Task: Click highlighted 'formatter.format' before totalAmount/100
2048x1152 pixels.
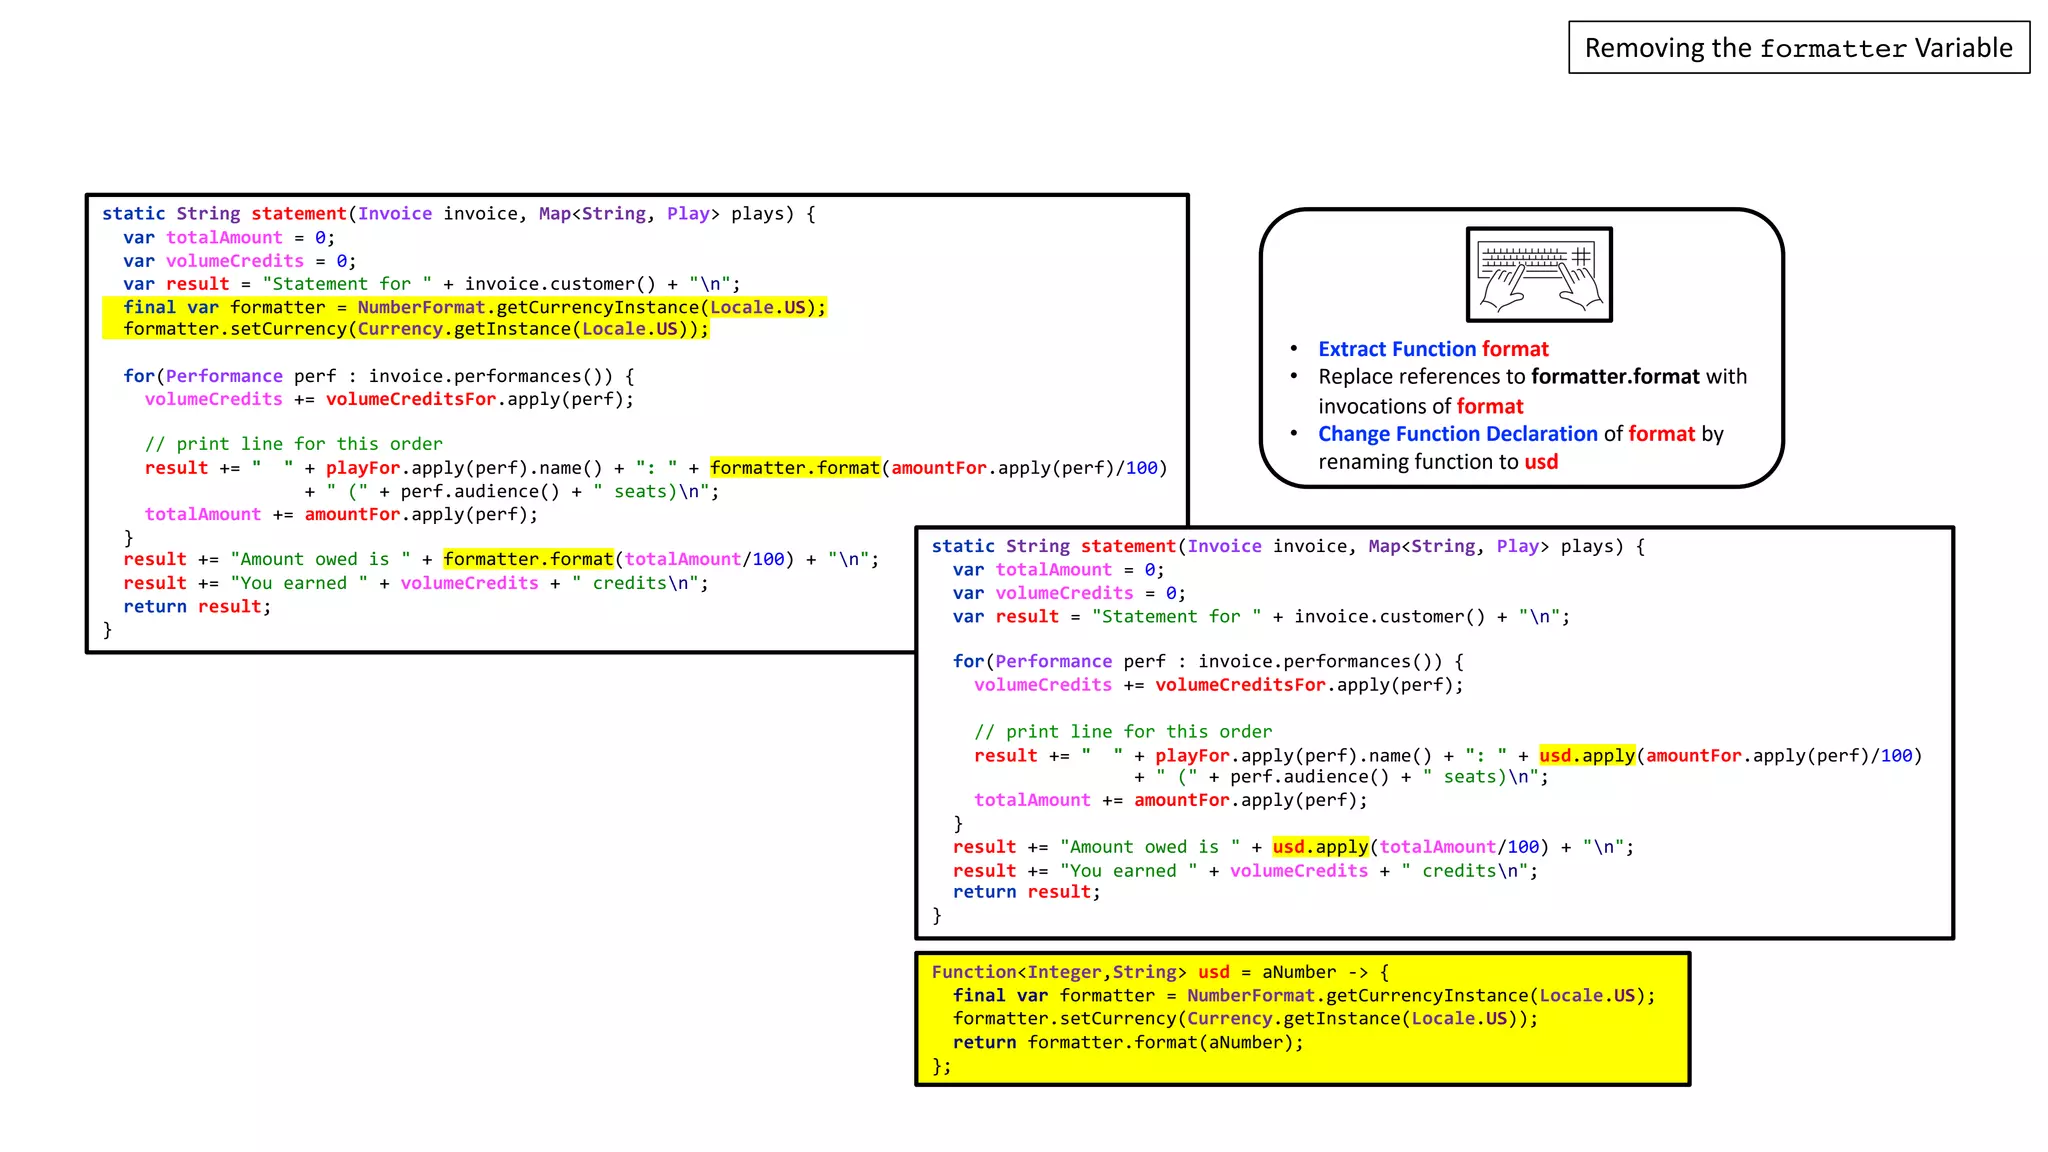Action: 528,559
